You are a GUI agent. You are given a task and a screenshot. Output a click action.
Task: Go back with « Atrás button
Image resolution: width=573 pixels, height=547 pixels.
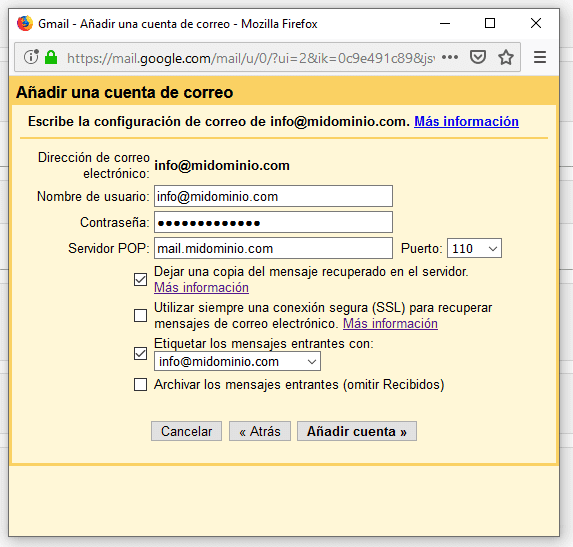click(x=260, y=431)
